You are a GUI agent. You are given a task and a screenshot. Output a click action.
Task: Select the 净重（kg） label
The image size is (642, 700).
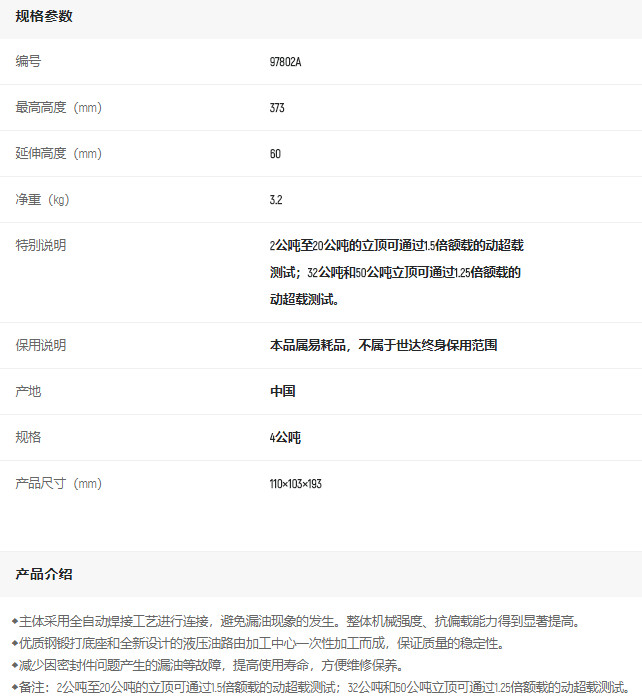tap(43, 200)
